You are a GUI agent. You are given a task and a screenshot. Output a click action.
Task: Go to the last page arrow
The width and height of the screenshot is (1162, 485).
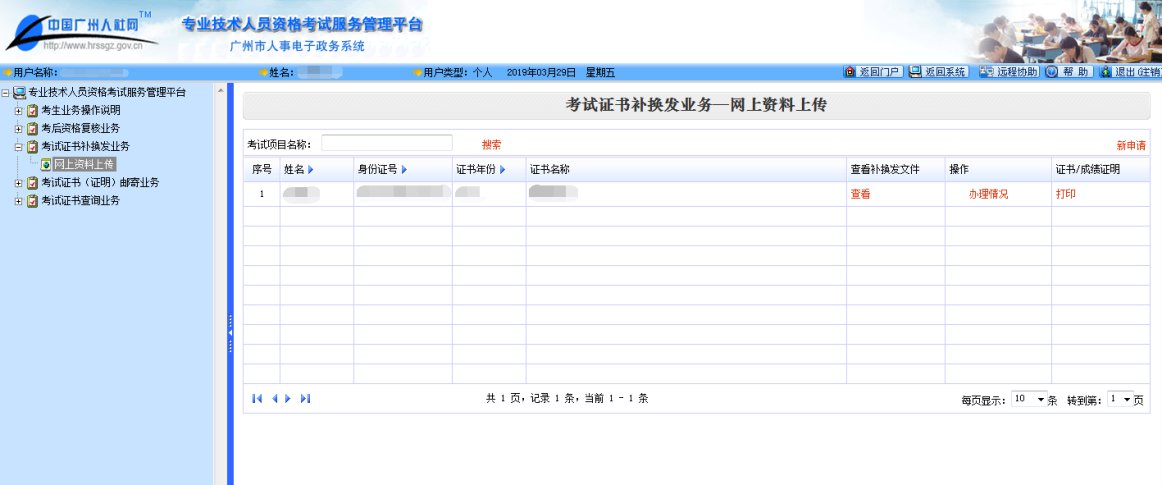pyautogui.click(x=305, y=399)
